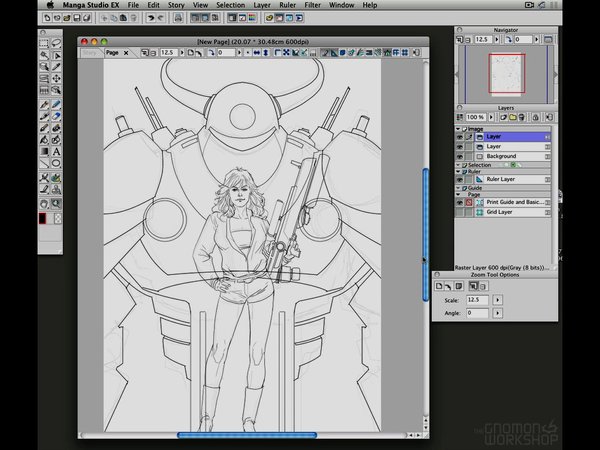Open the Filter menu
The width and height of the screenshot is (600, 450).
pos(313,5)
